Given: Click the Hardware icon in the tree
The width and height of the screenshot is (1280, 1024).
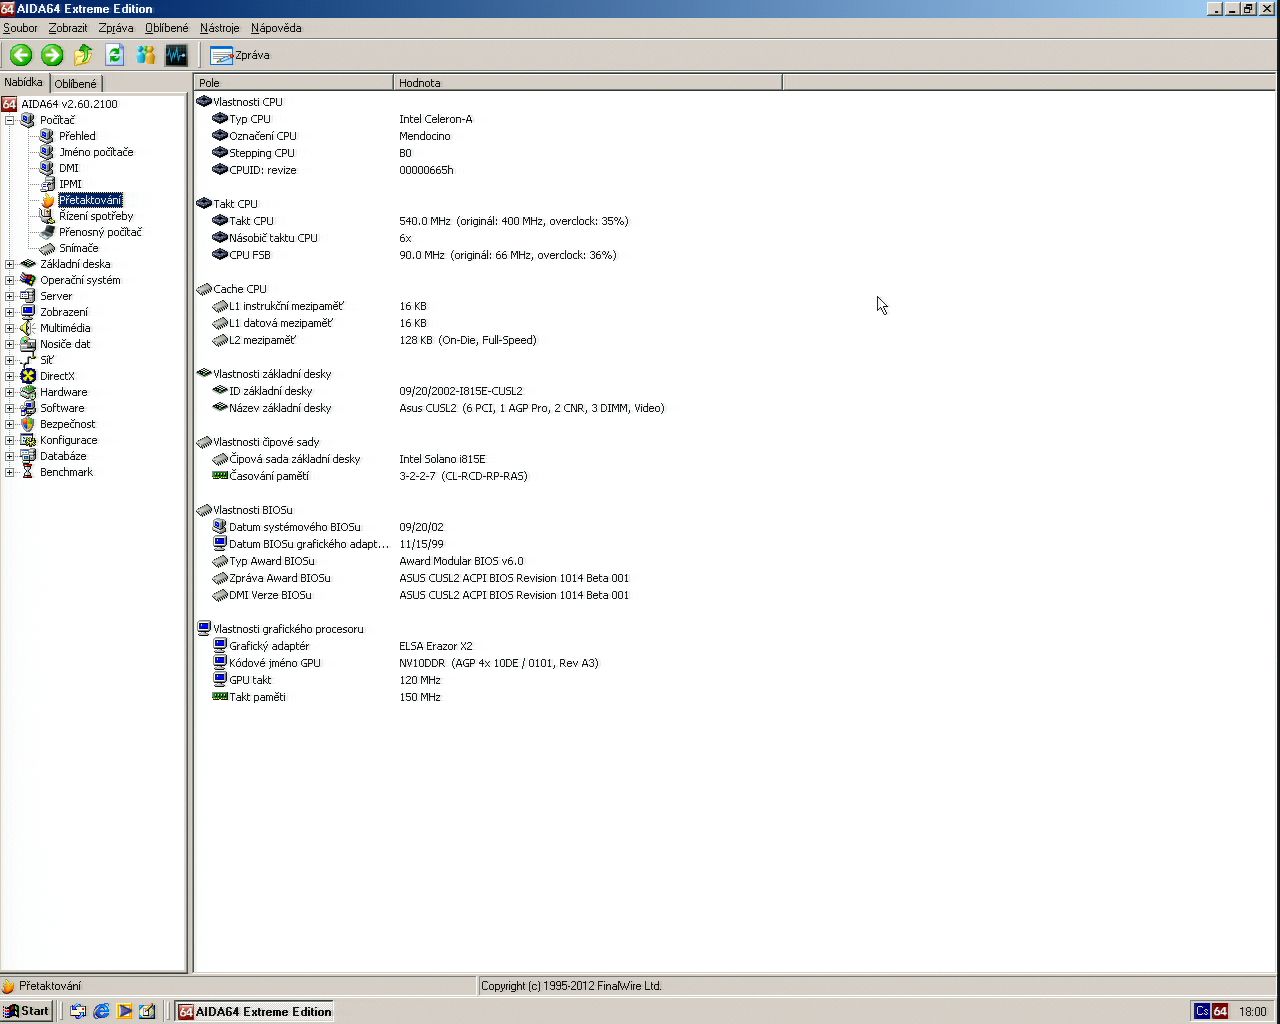Looking at the screenshot, I should (x=28, y=392).
